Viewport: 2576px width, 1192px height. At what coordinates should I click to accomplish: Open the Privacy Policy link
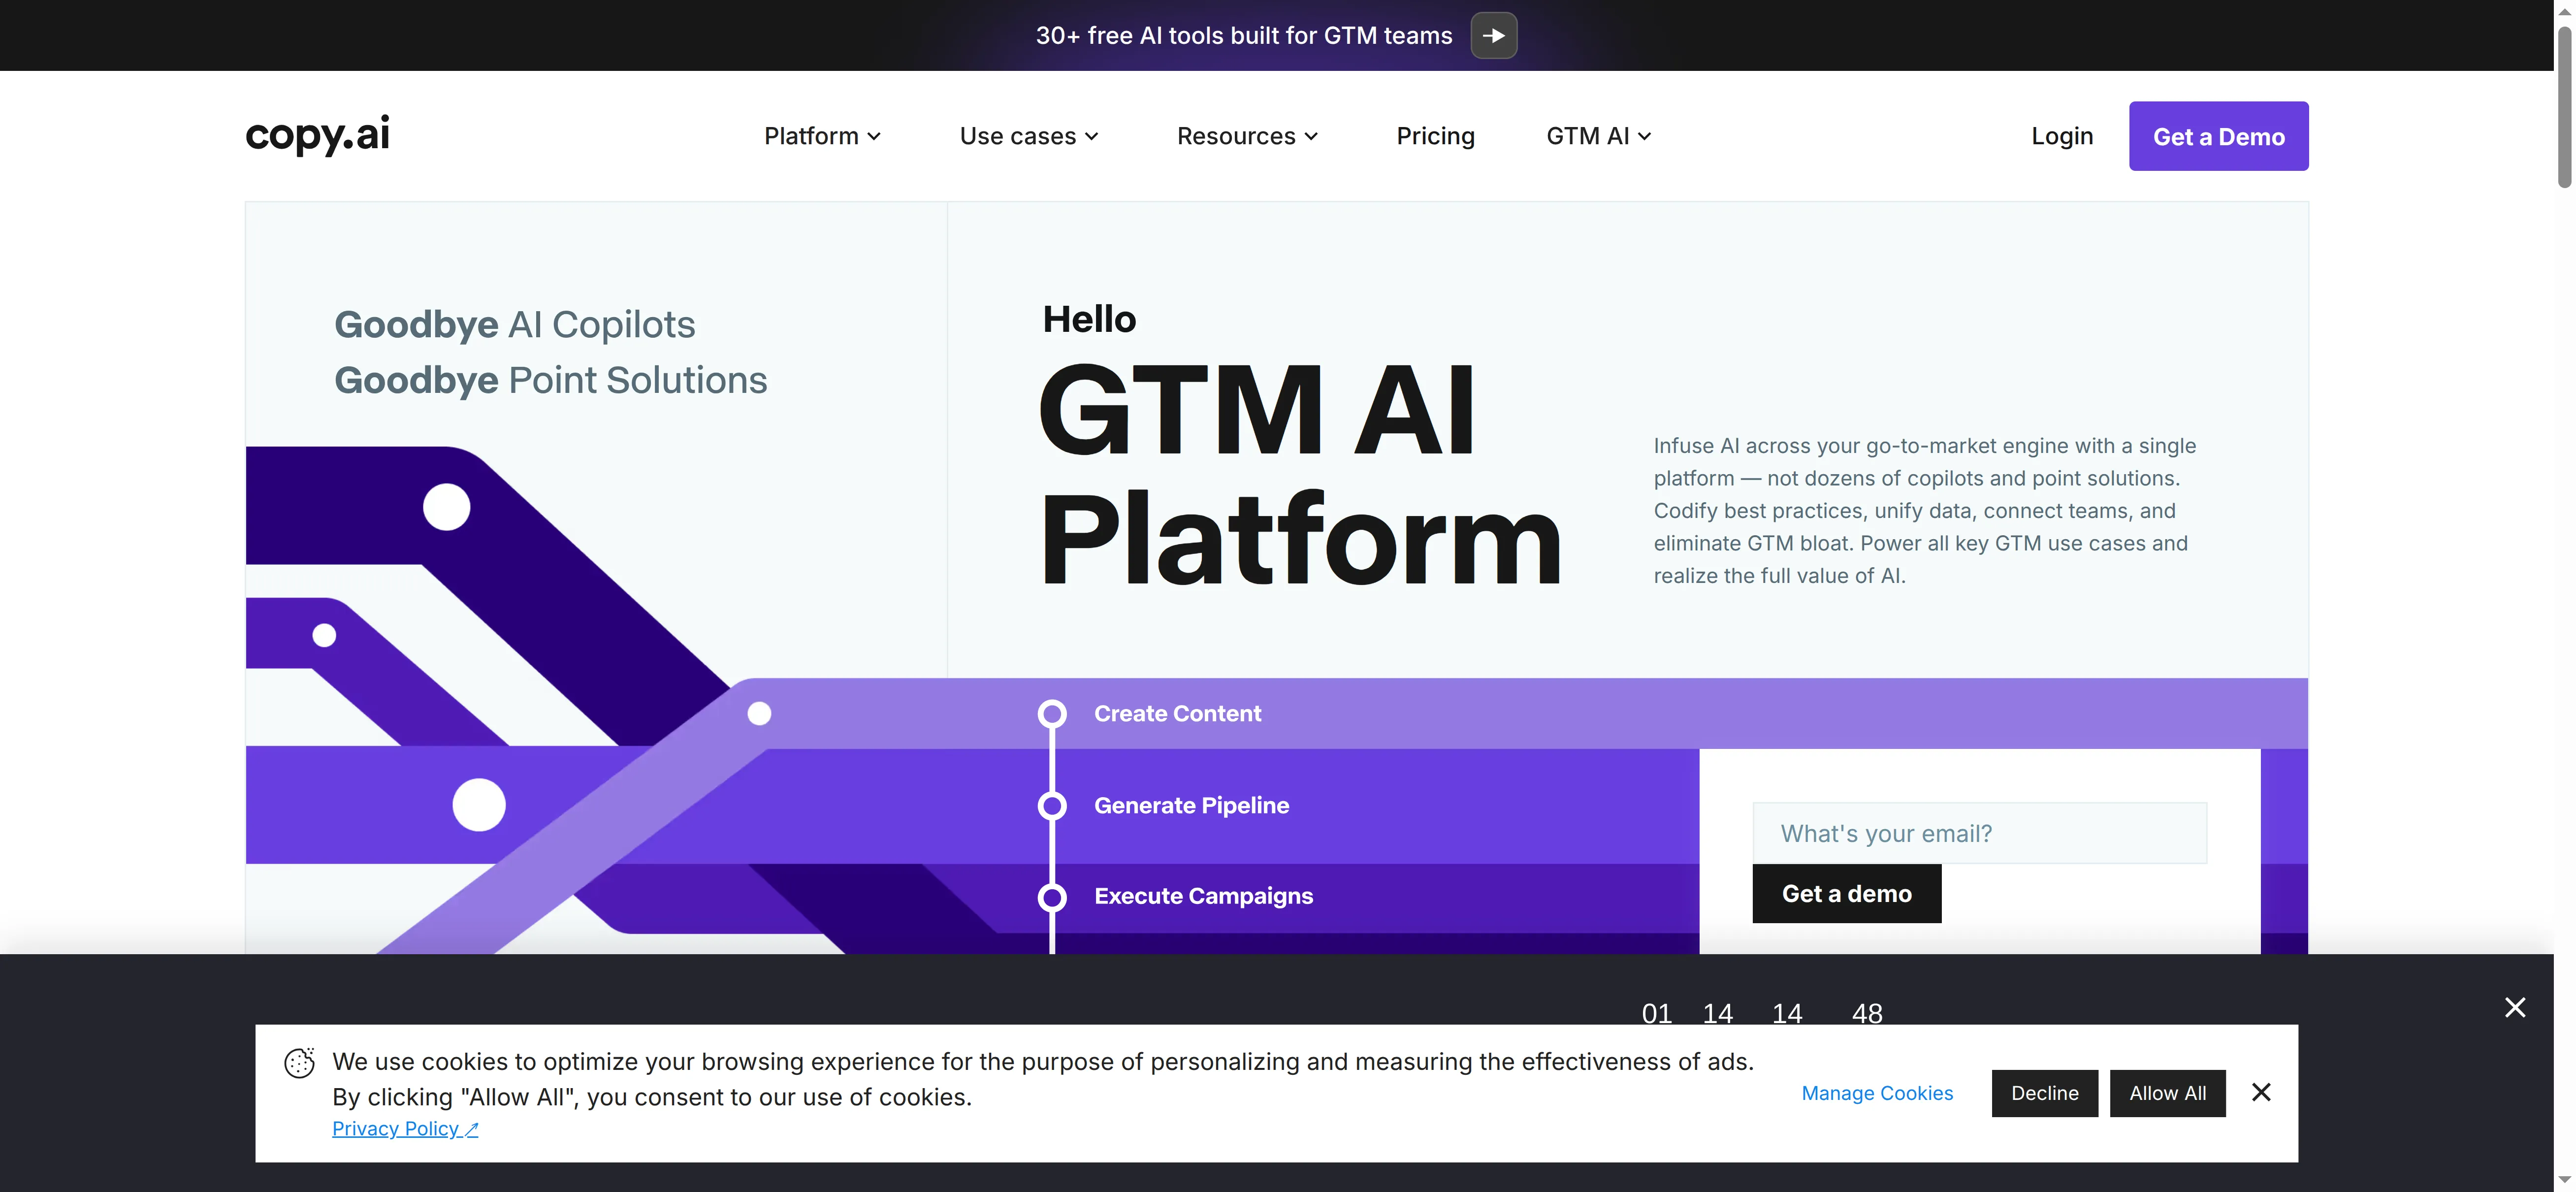point(404,1128)
